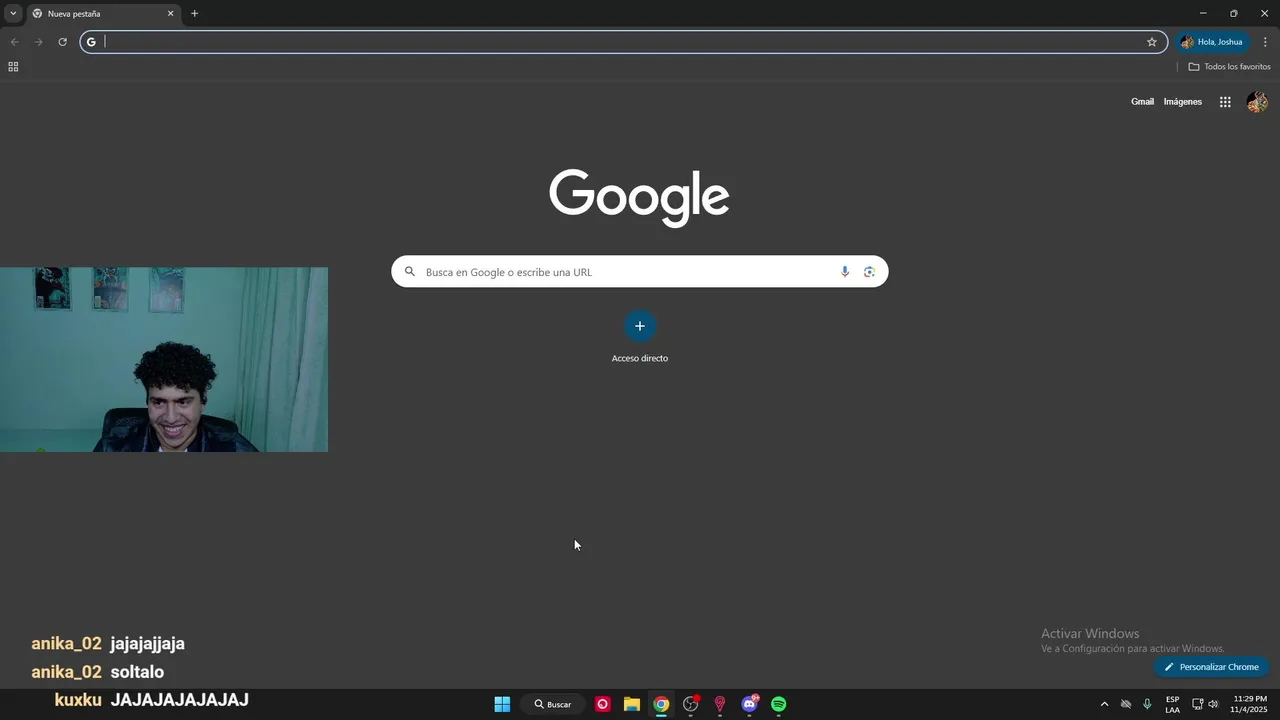Image resolution: width=1280 pixels, height=720 pixels.
Task: Open the clock and date 11:29 PM
Action: [1249, 704]
